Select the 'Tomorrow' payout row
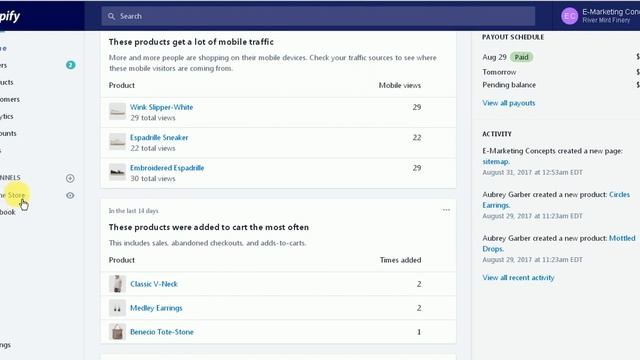640x360 pixels. pos(499,72)
